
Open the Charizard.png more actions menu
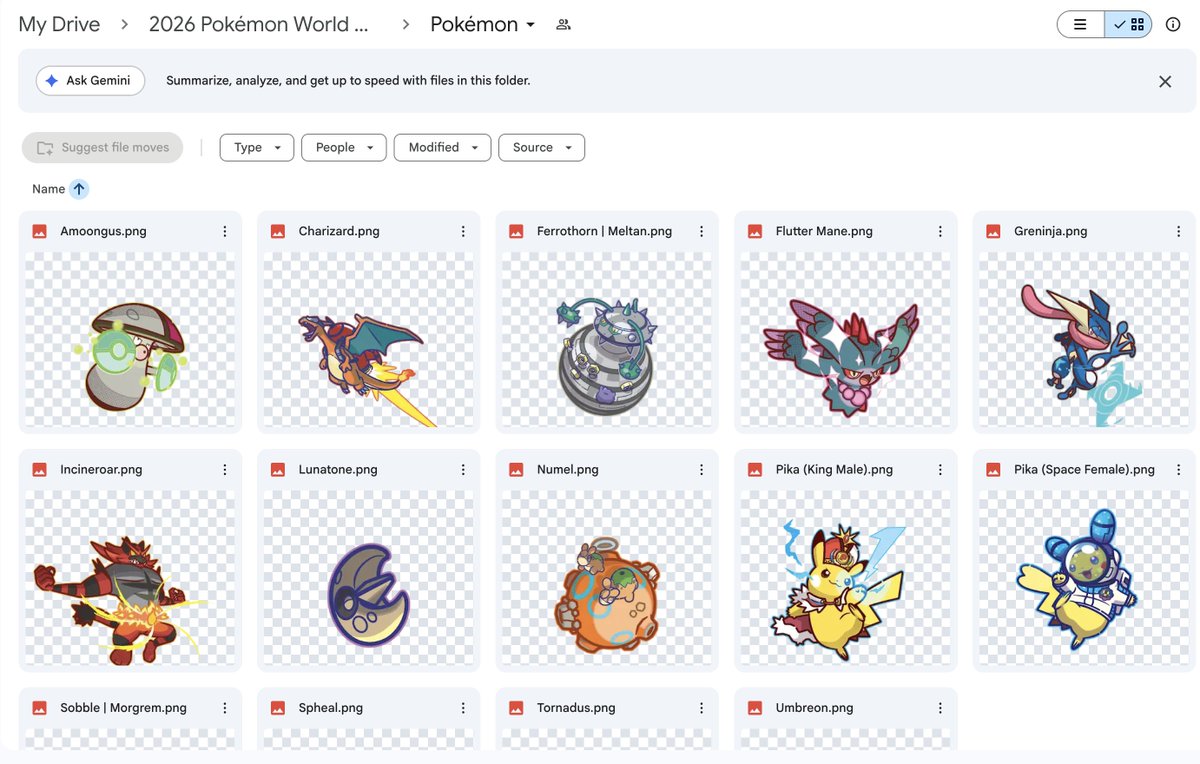tap(463, 231)
